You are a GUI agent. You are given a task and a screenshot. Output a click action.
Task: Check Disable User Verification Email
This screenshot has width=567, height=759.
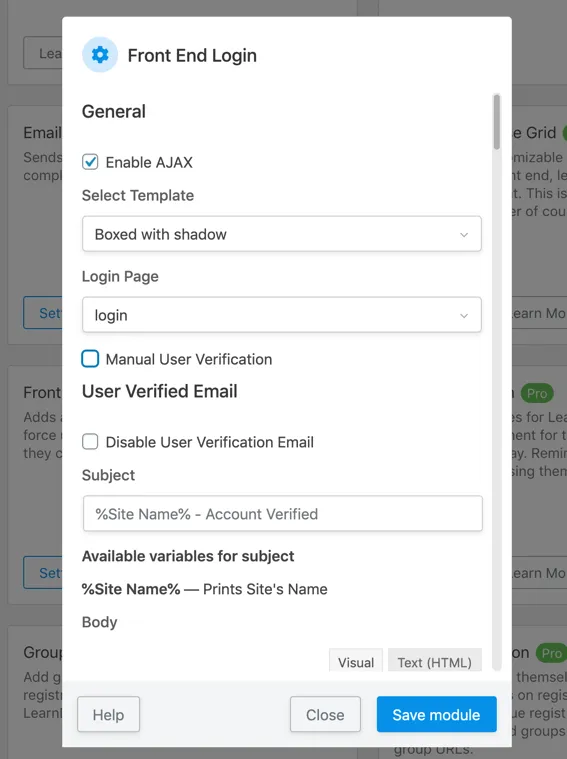[x=90, y=441]
